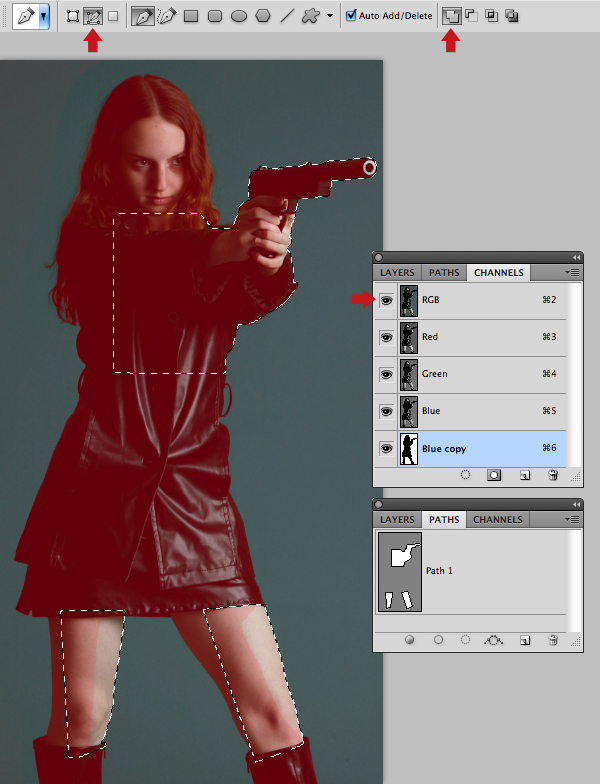Select the Line shape tool
The image size is (600, 784).
(287, 16)
